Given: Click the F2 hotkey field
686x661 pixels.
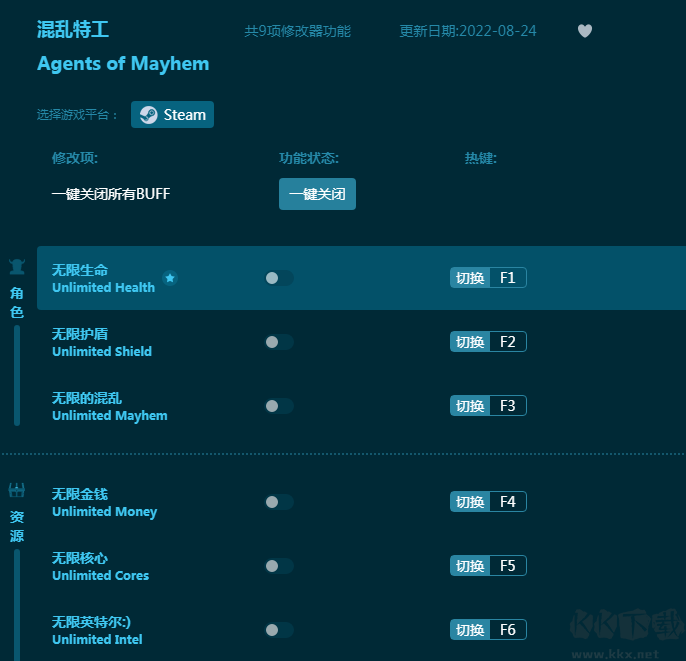Looking at the screenshot, I should [507, 342].
